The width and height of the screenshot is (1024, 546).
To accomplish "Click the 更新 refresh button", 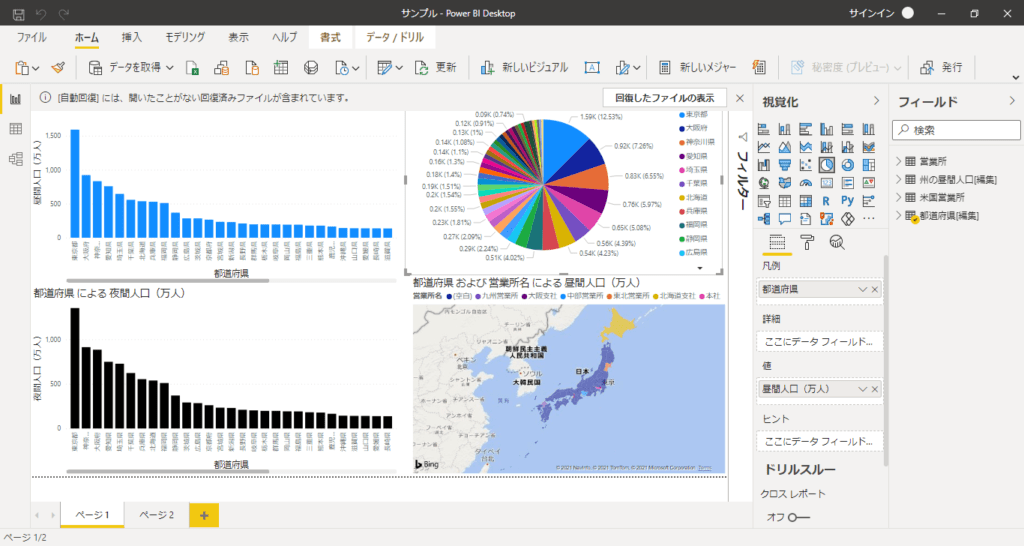I will pos(436,67).
